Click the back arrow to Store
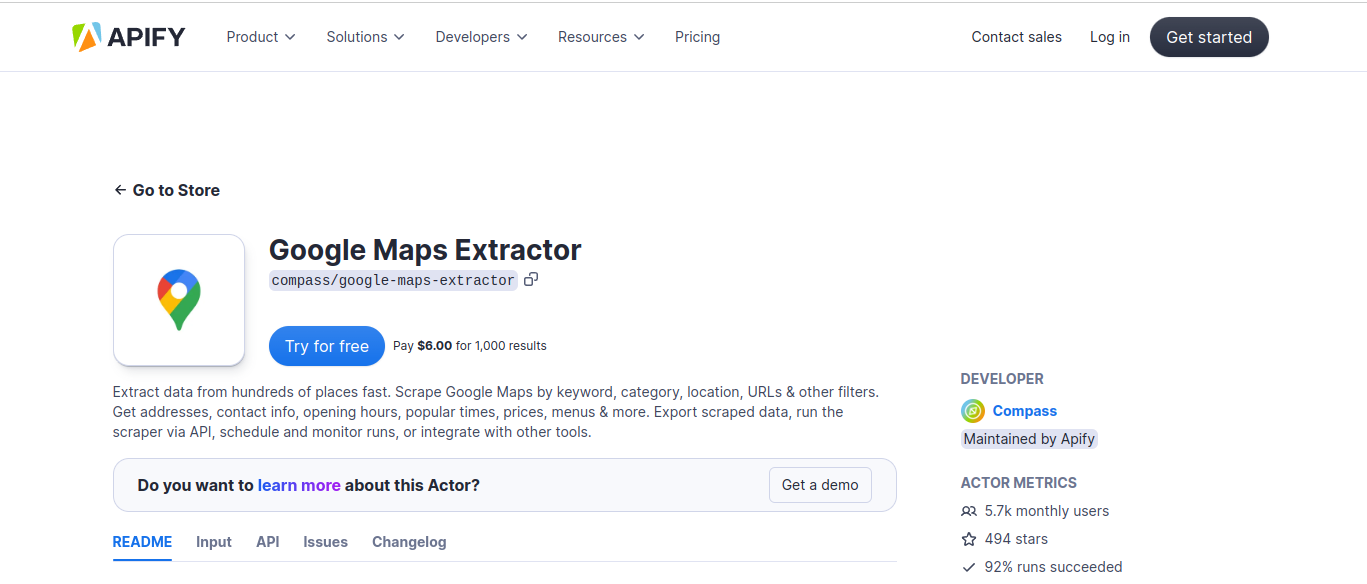The width and height of the screenshot is (1367, 584). click(x=120, y=190)
